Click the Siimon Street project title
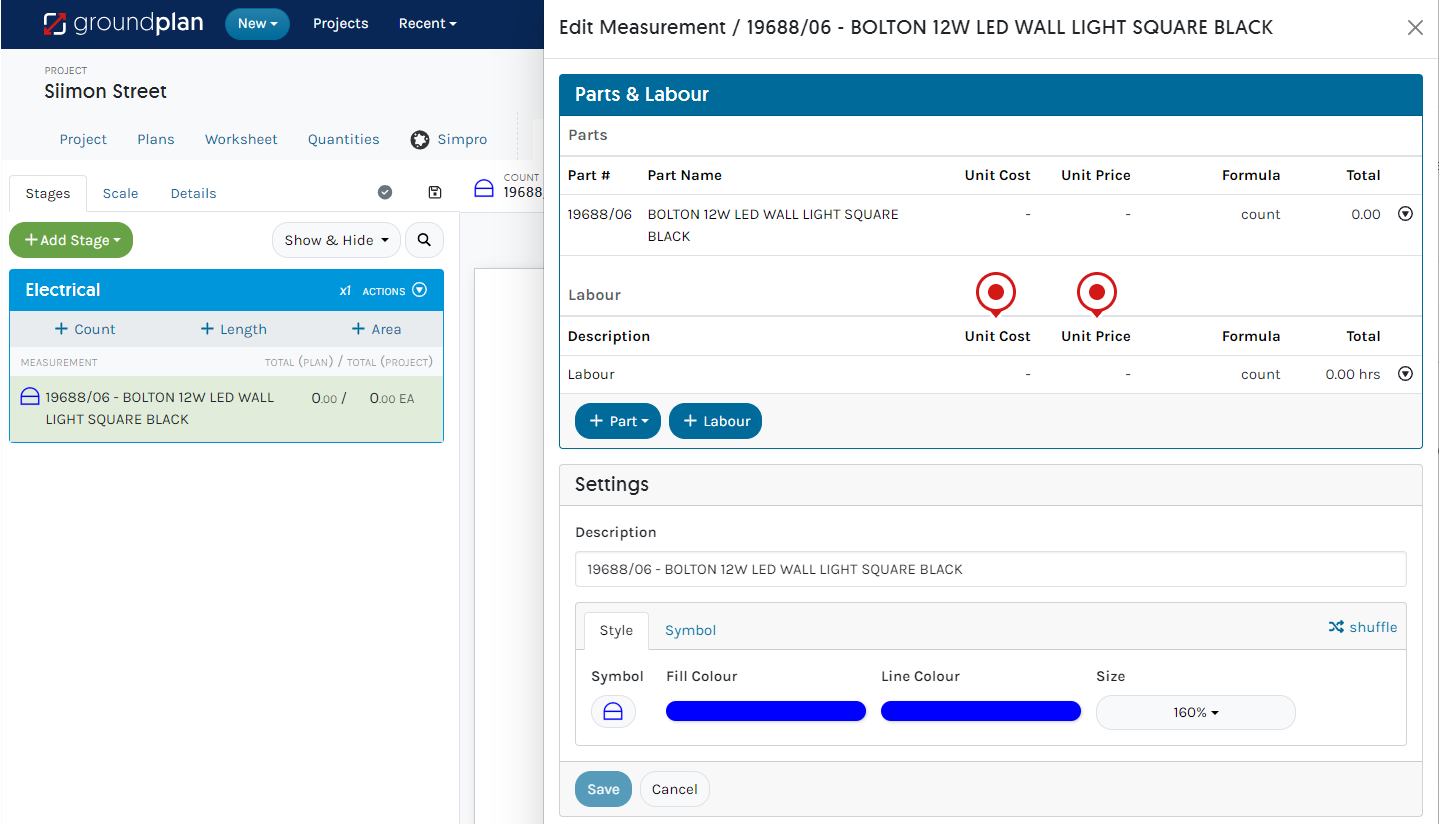The width and height of the screenshot is (1440, 824). [x=106, y=91]
